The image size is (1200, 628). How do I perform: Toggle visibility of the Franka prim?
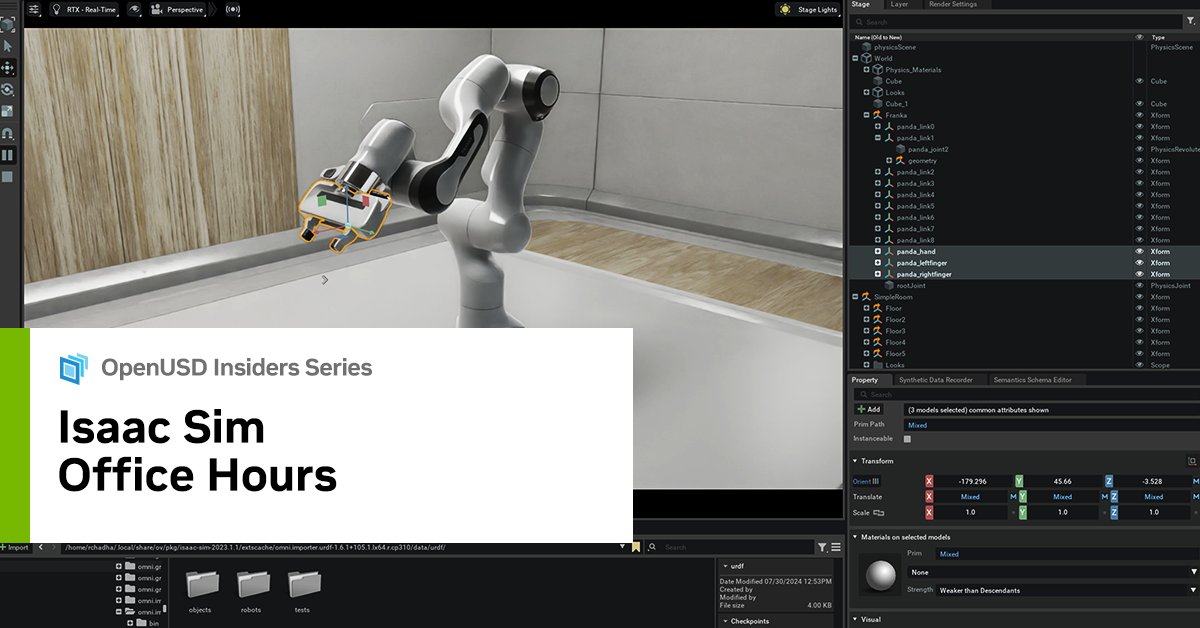1138,115
